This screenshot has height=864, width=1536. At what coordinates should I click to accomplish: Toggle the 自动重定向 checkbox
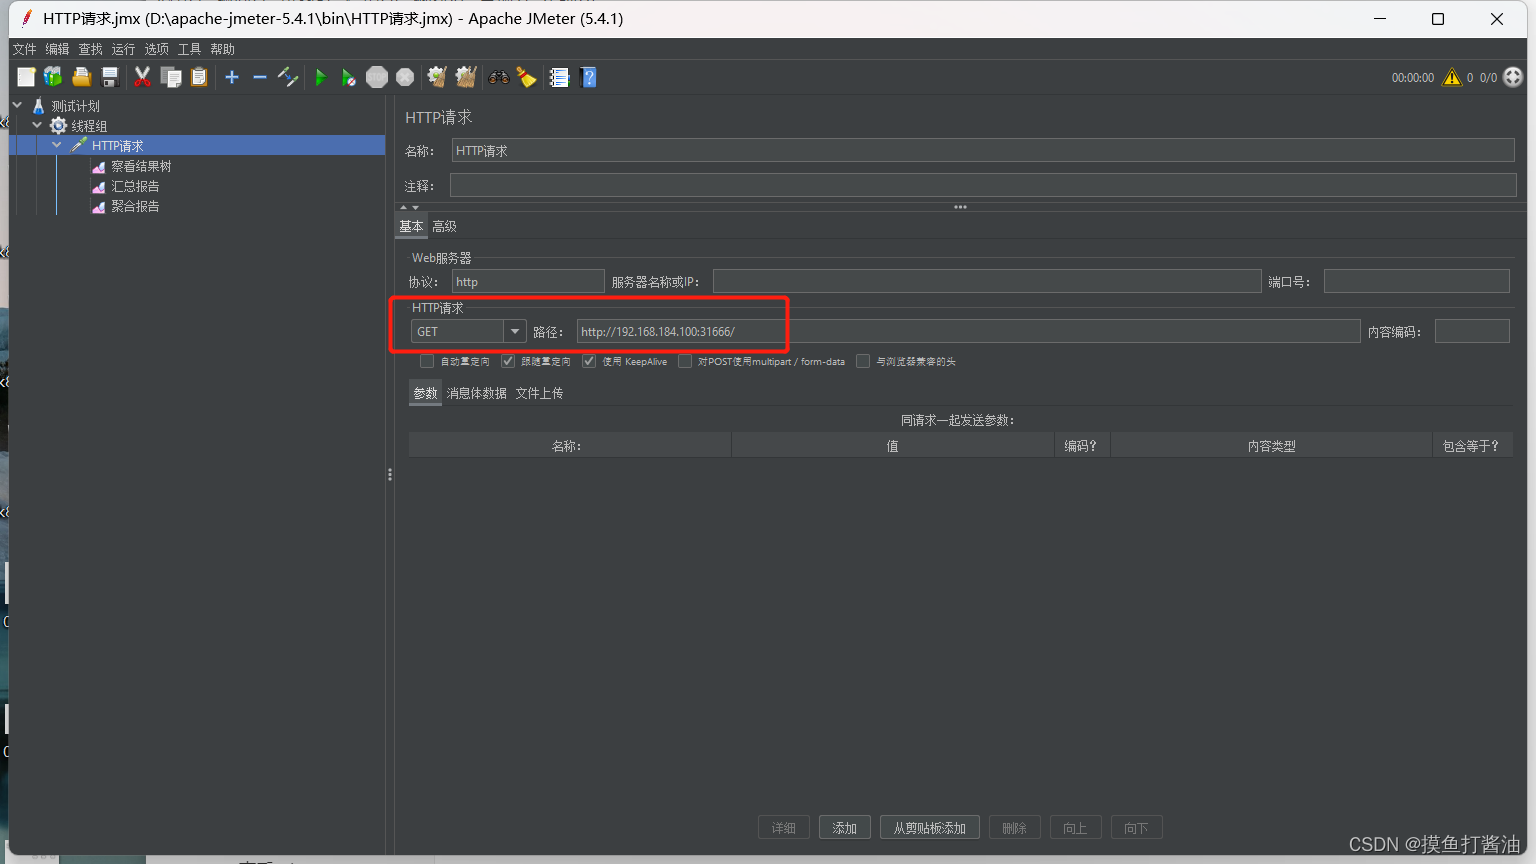click(427, 361)
